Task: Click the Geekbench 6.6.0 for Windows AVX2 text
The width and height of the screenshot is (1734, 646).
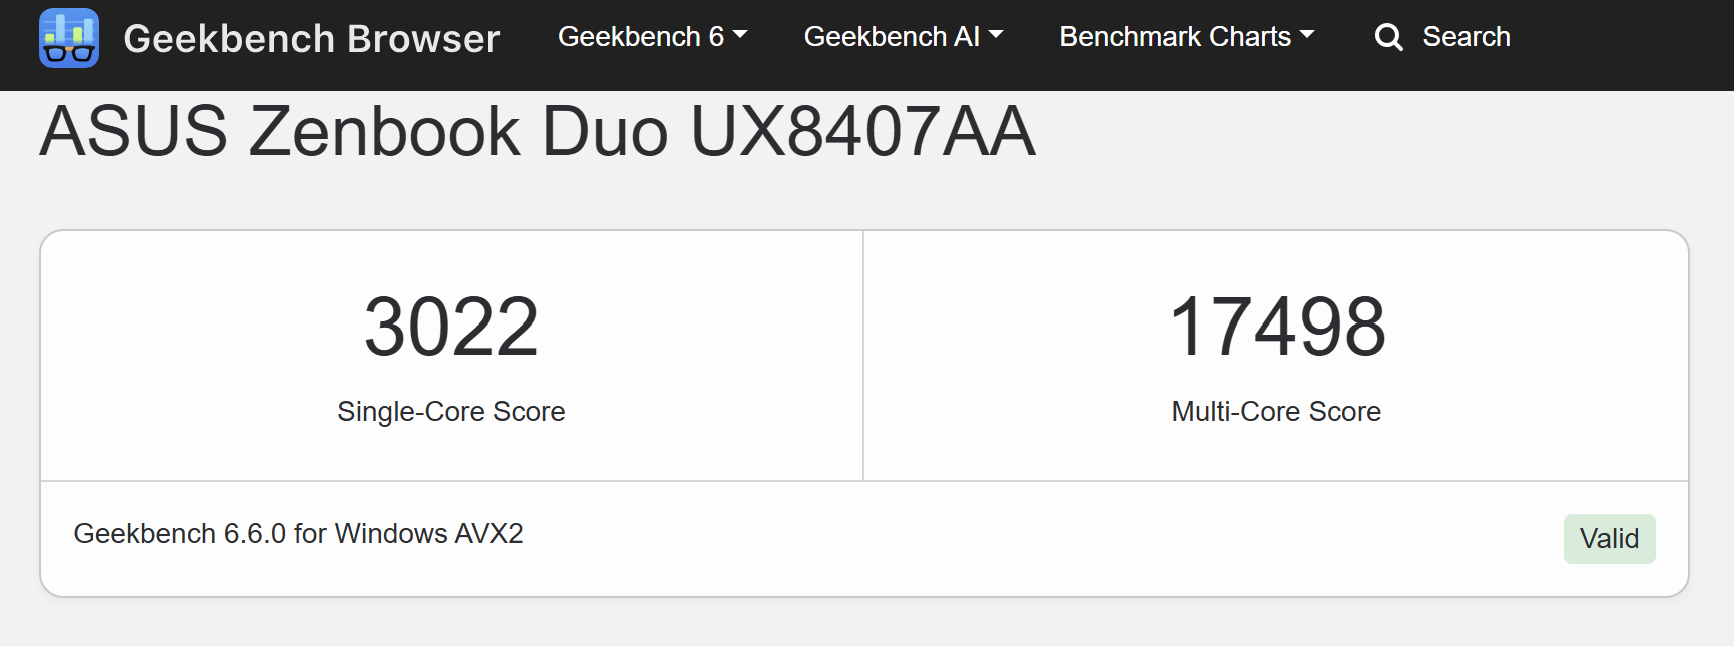Action: [x=298, y=534]
